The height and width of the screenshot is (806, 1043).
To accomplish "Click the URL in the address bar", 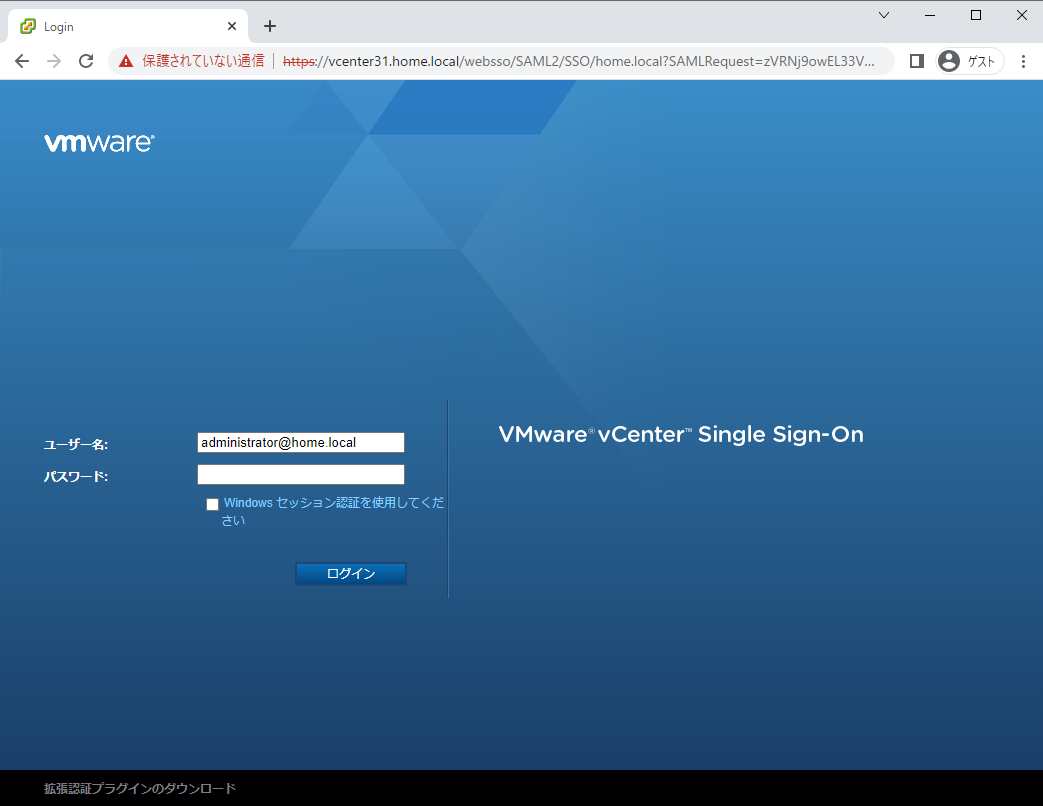I will point(579,61).
